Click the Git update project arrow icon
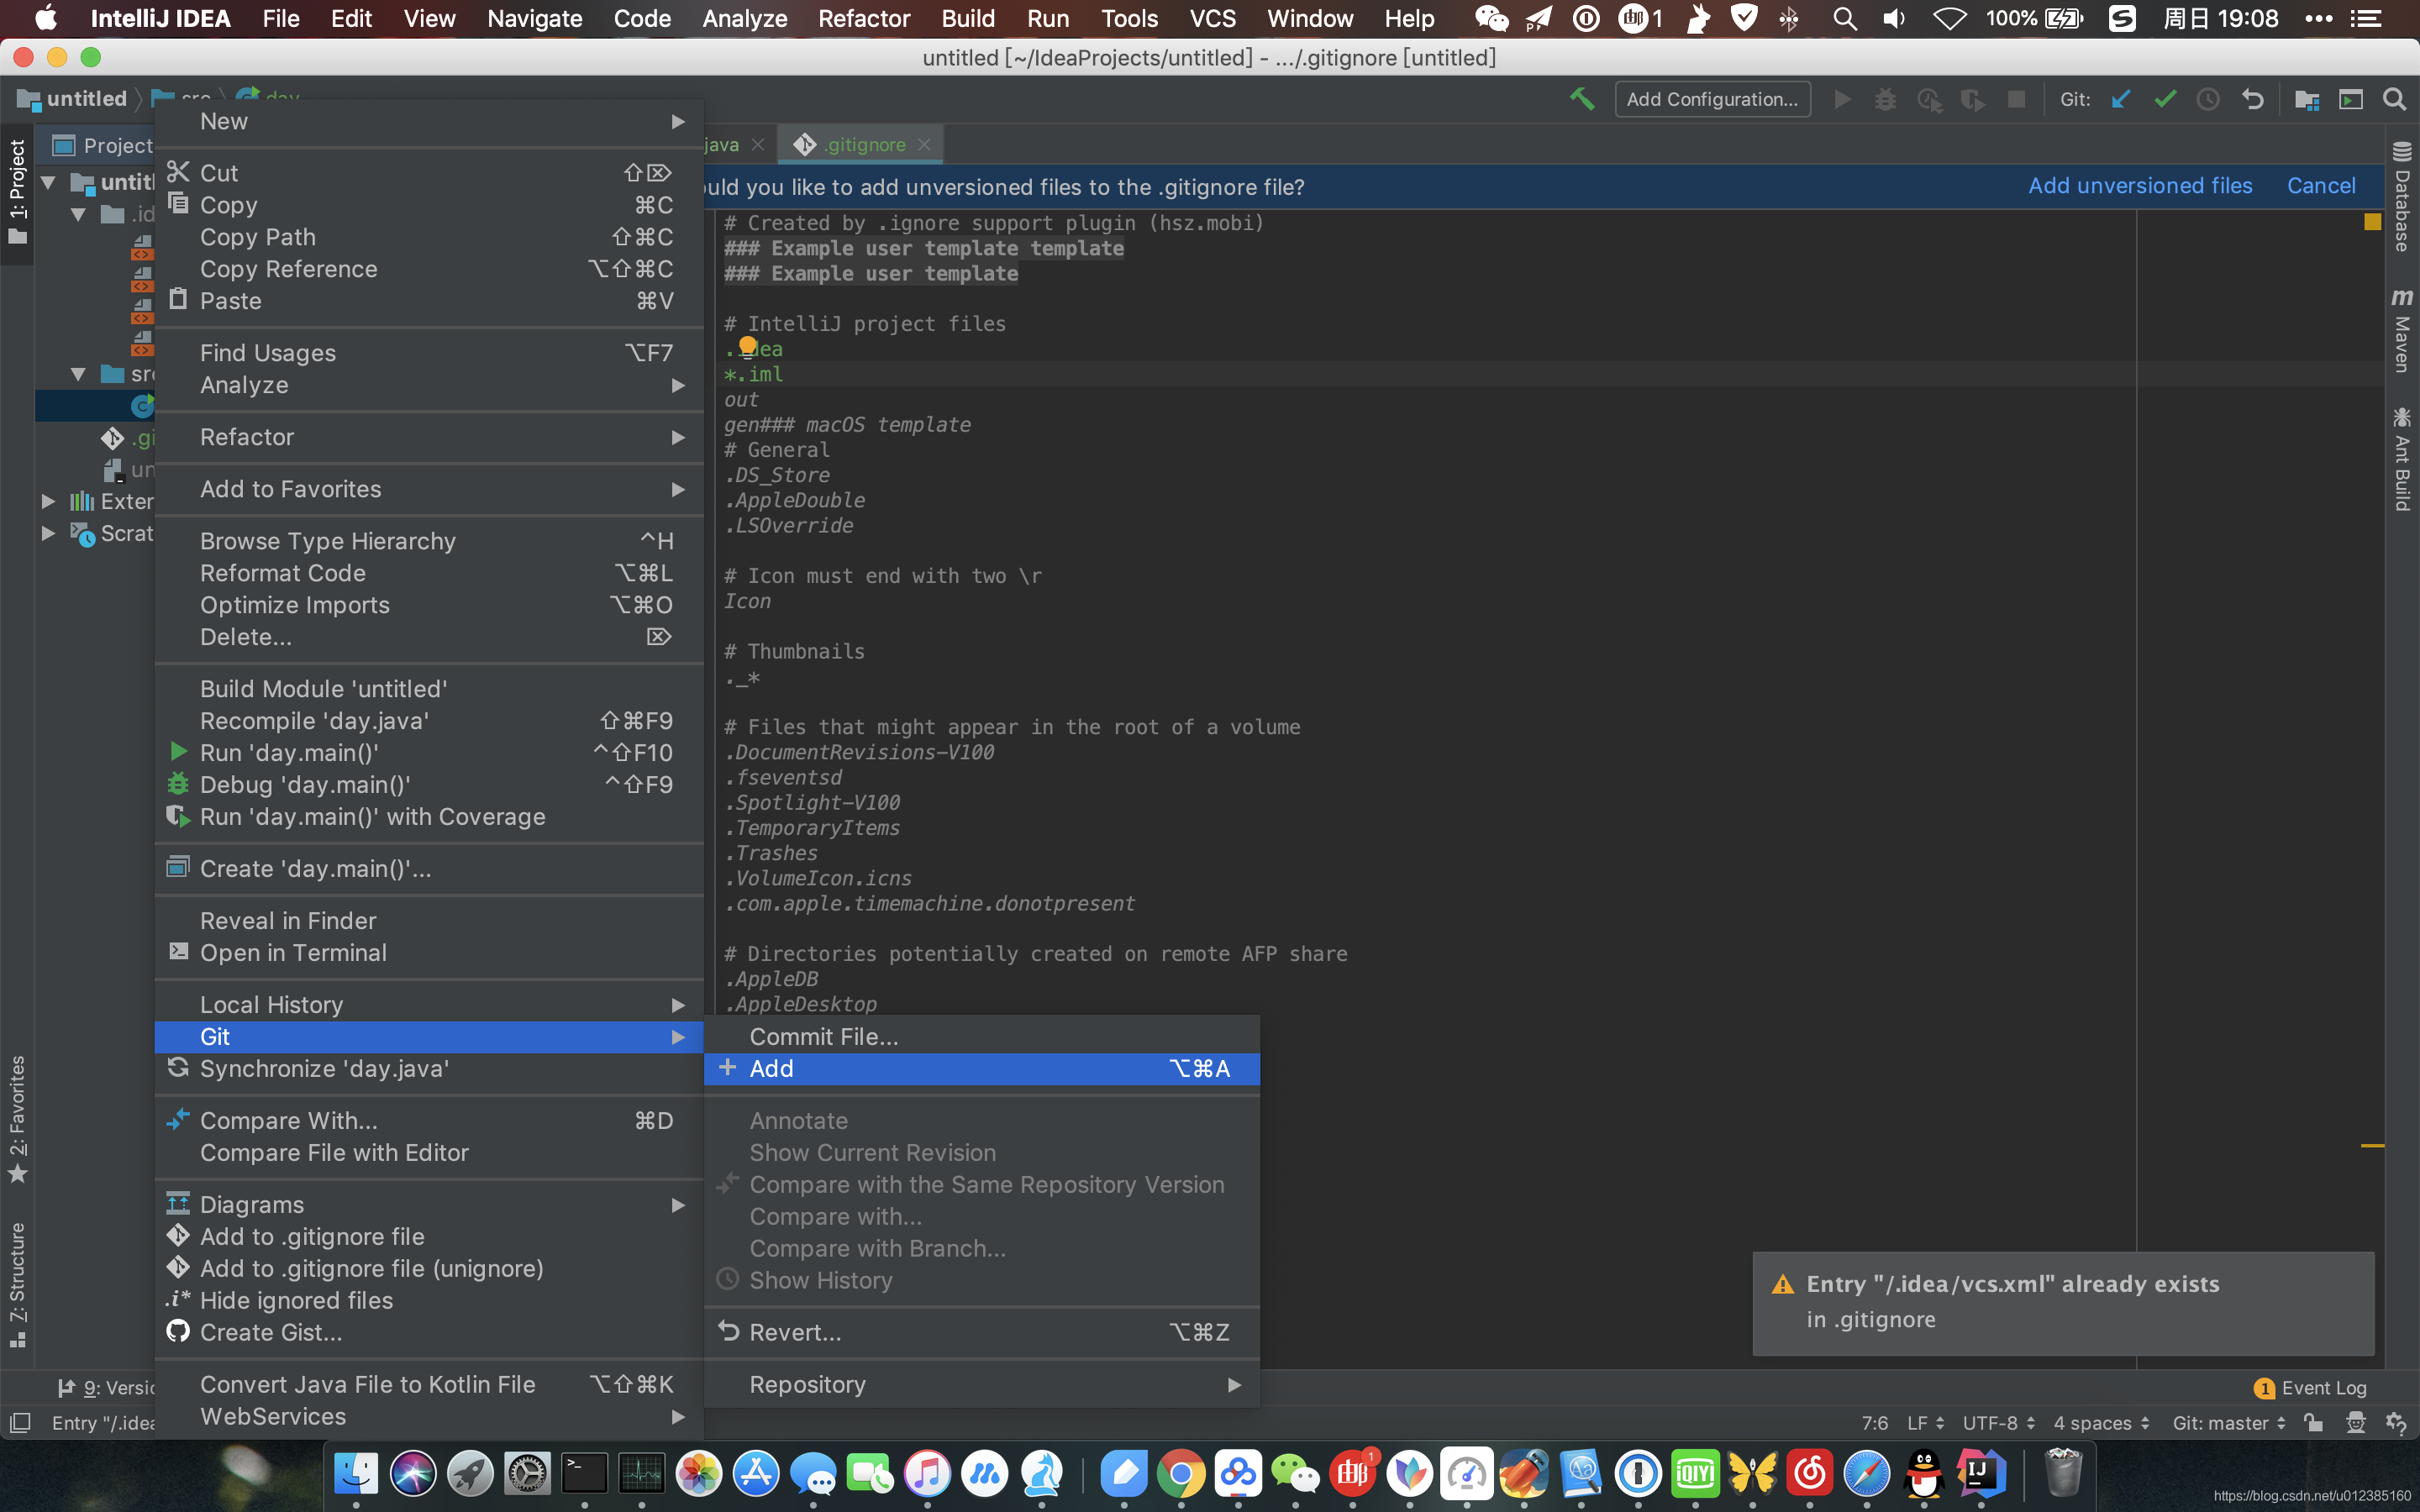The image size is (2420, 1512). [x=2120, y=99]
